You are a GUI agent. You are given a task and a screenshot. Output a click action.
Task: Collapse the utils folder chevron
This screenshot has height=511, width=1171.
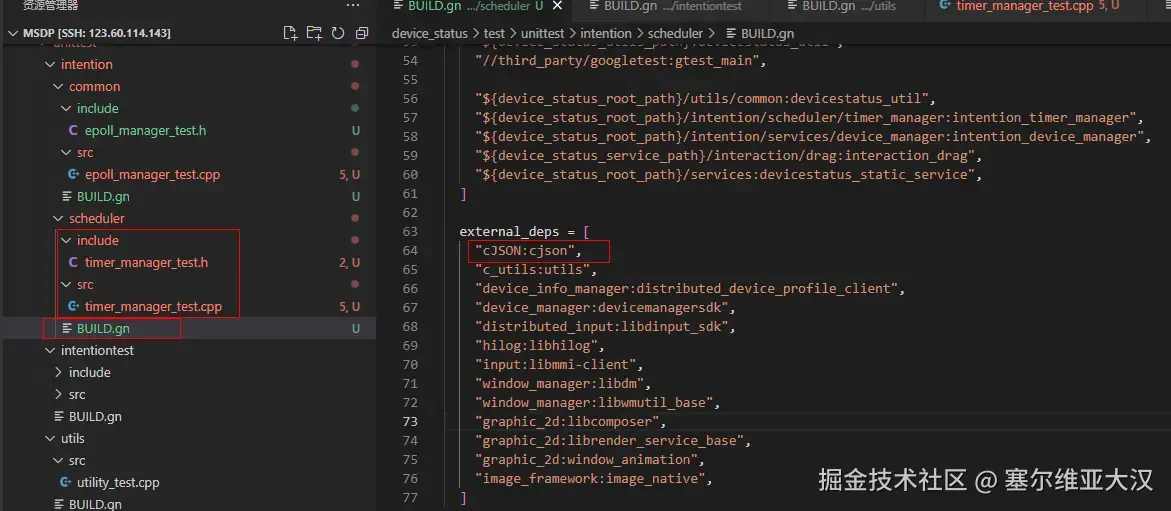[50, 439]
